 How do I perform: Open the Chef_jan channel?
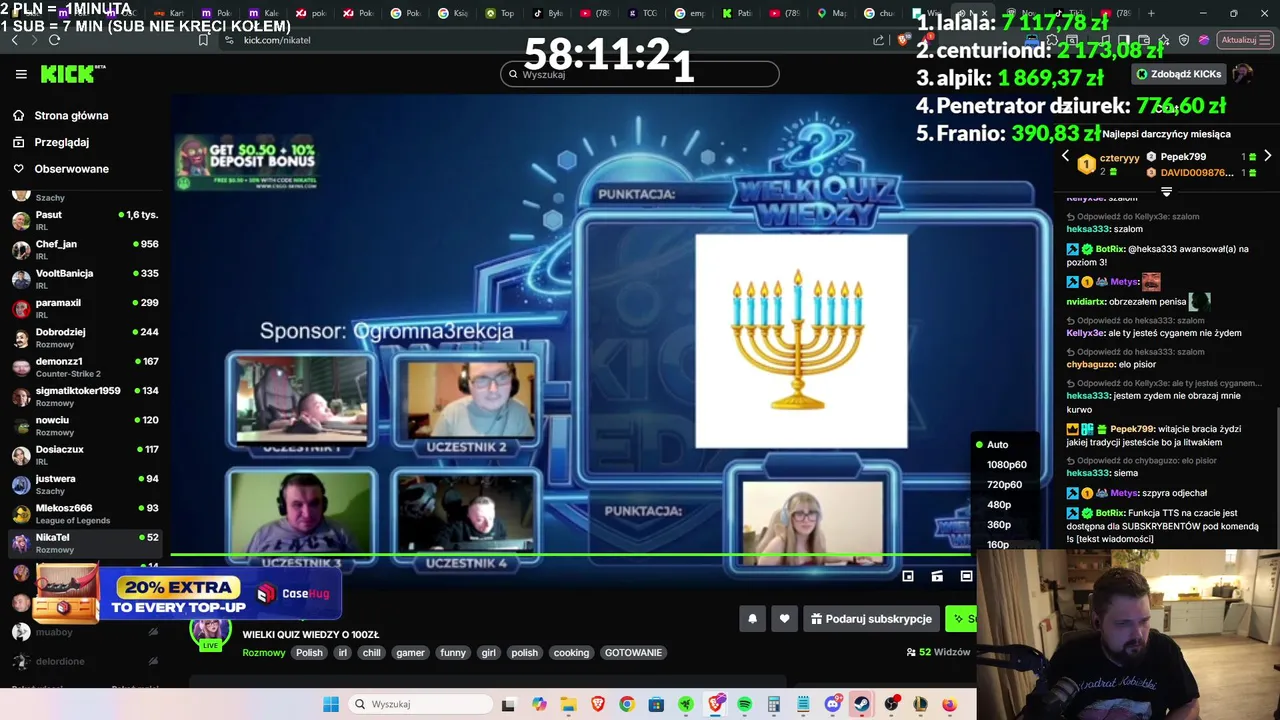click(x=84, y=249)
